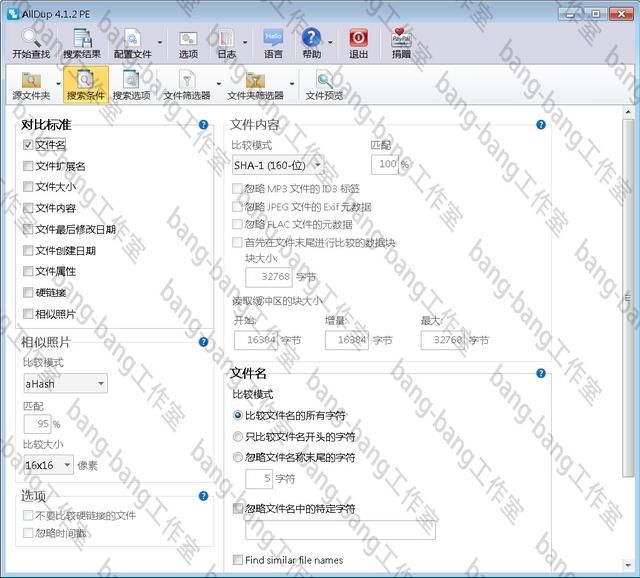Toggle 忽略 FLAC 文件的元数据 checkbox

237,224
